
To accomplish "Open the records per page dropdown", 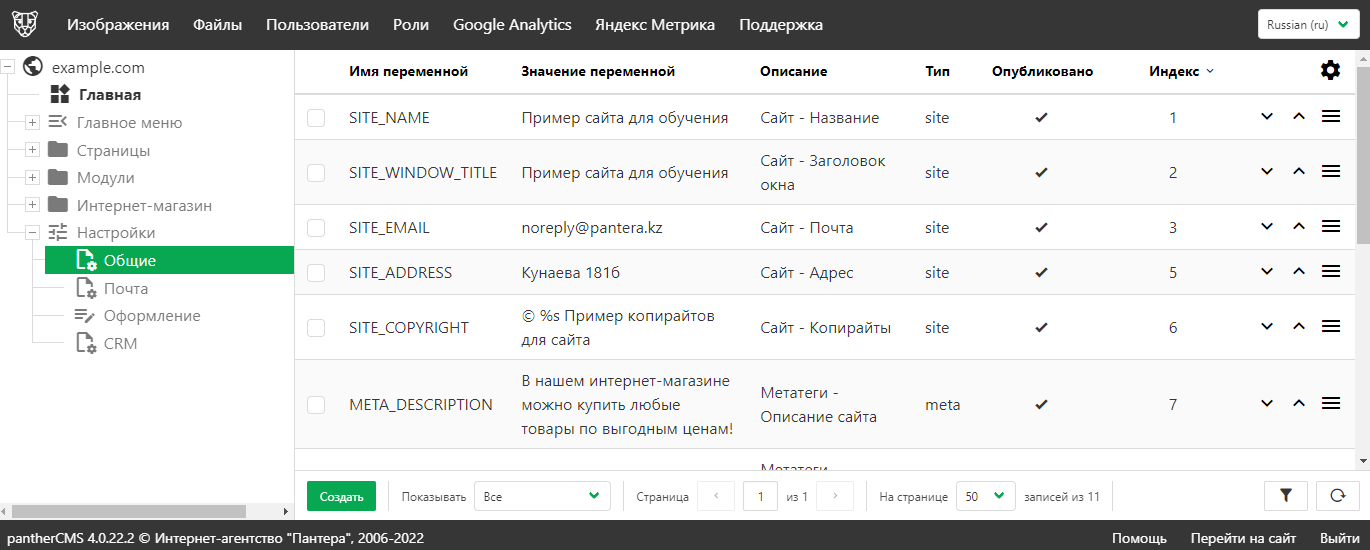I will click(985, 496).
